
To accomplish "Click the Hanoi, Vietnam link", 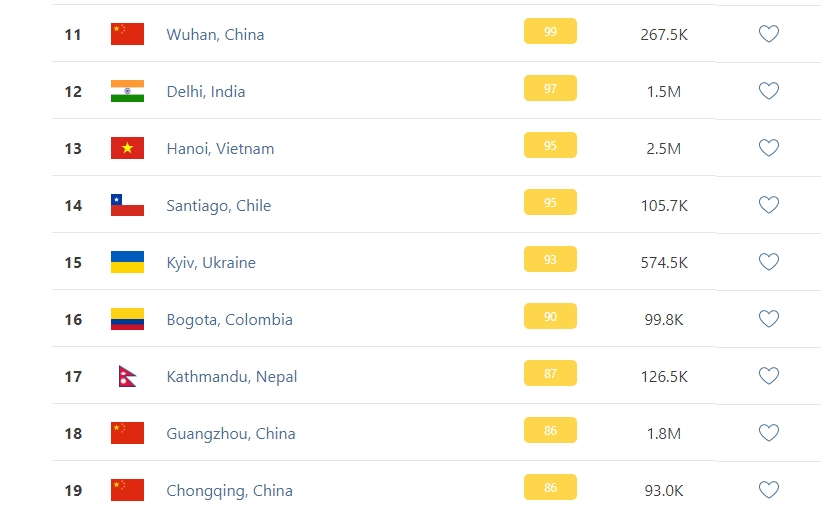I will coord(220,148).
